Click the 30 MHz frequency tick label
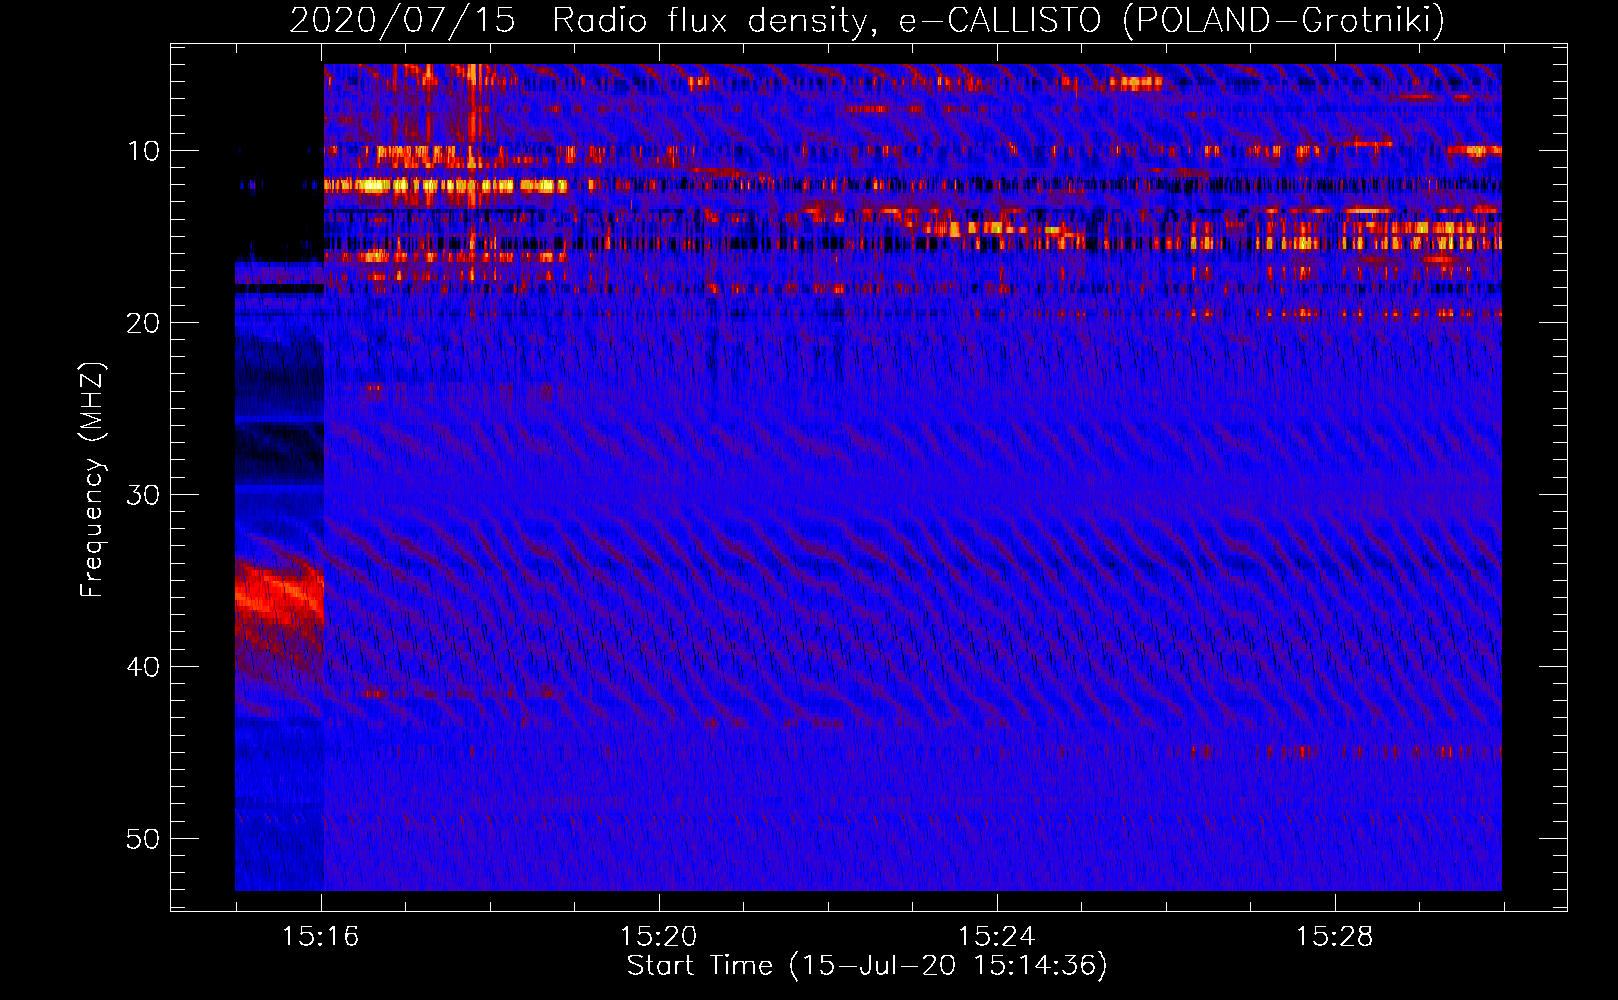Viewport: 1618px width, 1000px height. (144, 495)
